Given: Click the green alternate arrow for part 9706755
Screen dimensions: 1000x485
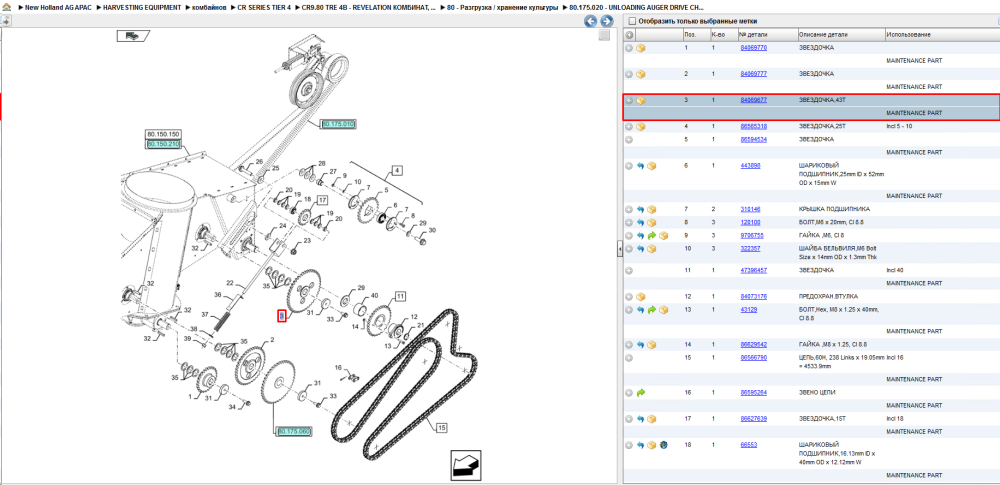Looking at the screenshot, I should [x=652, y=235].
